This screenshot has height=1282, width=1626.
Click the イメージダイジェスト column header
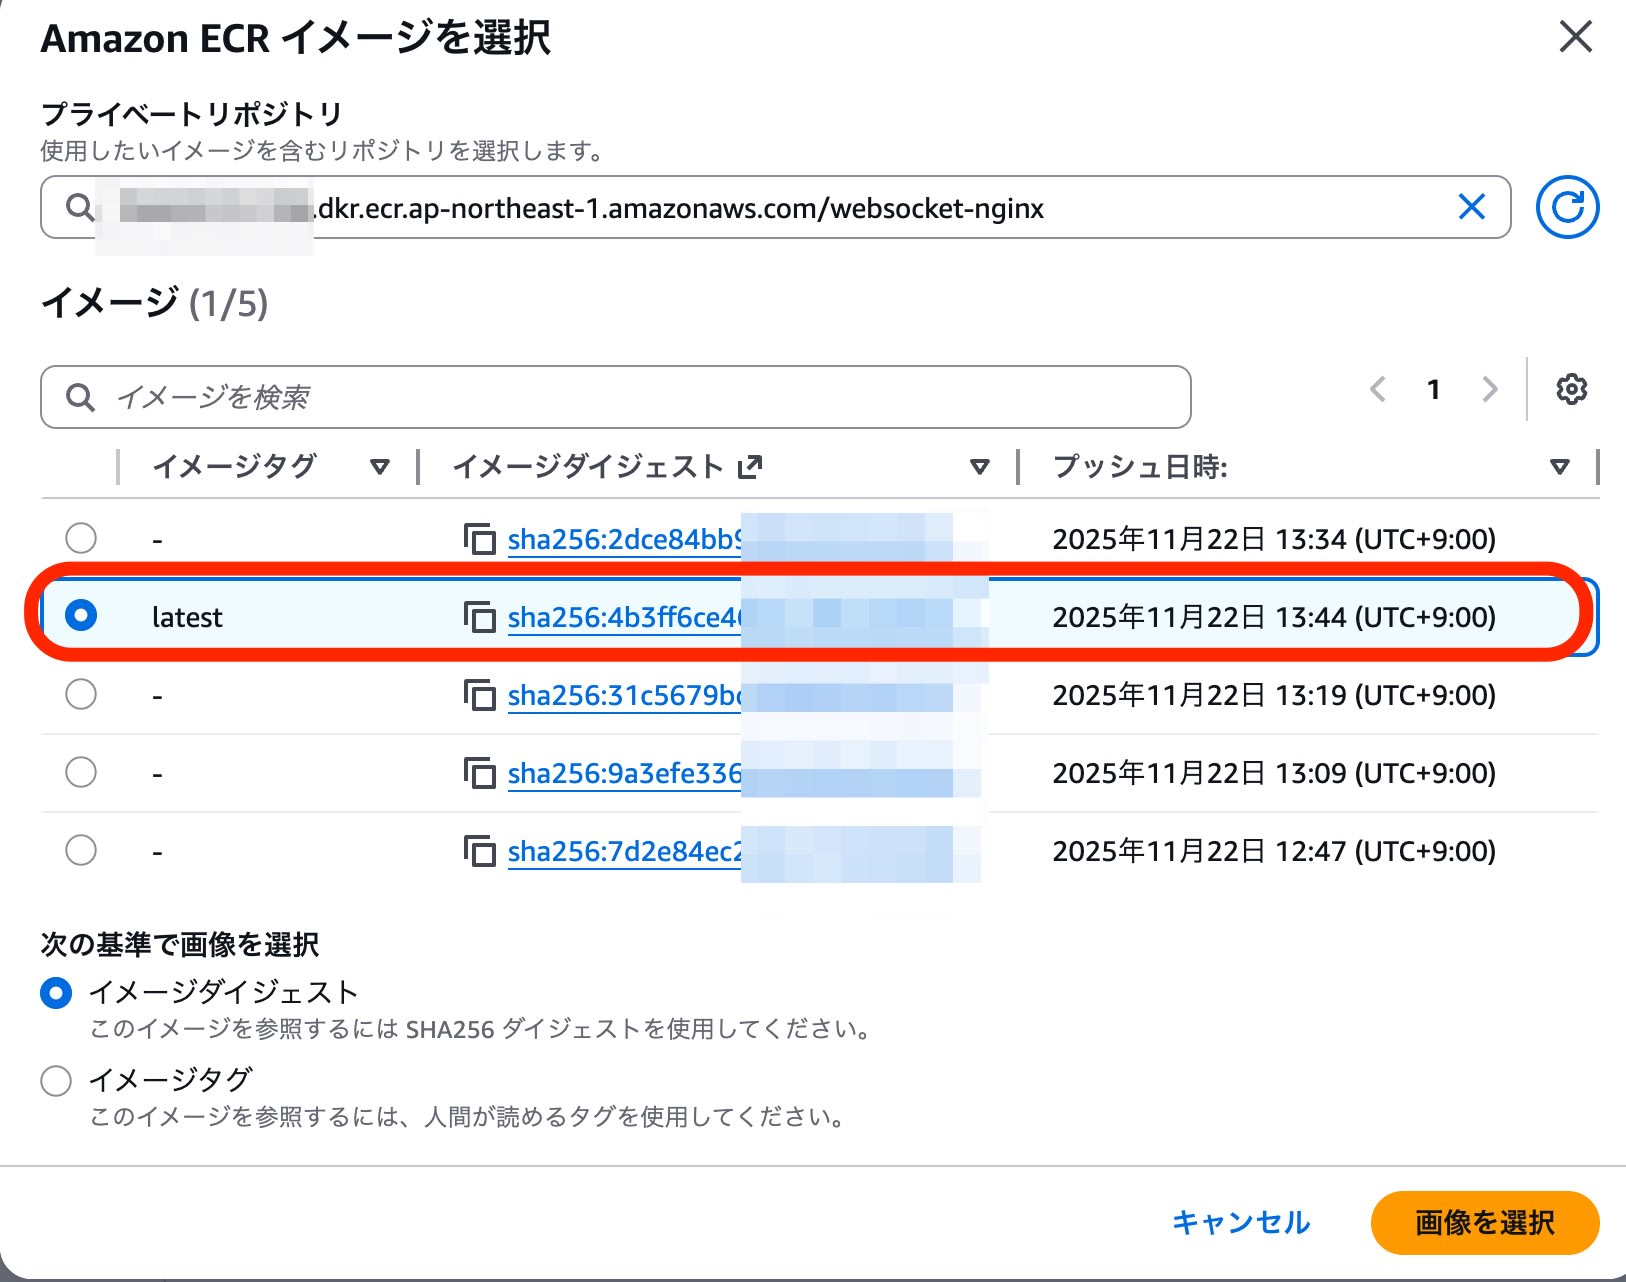click(x=587, y=466)
